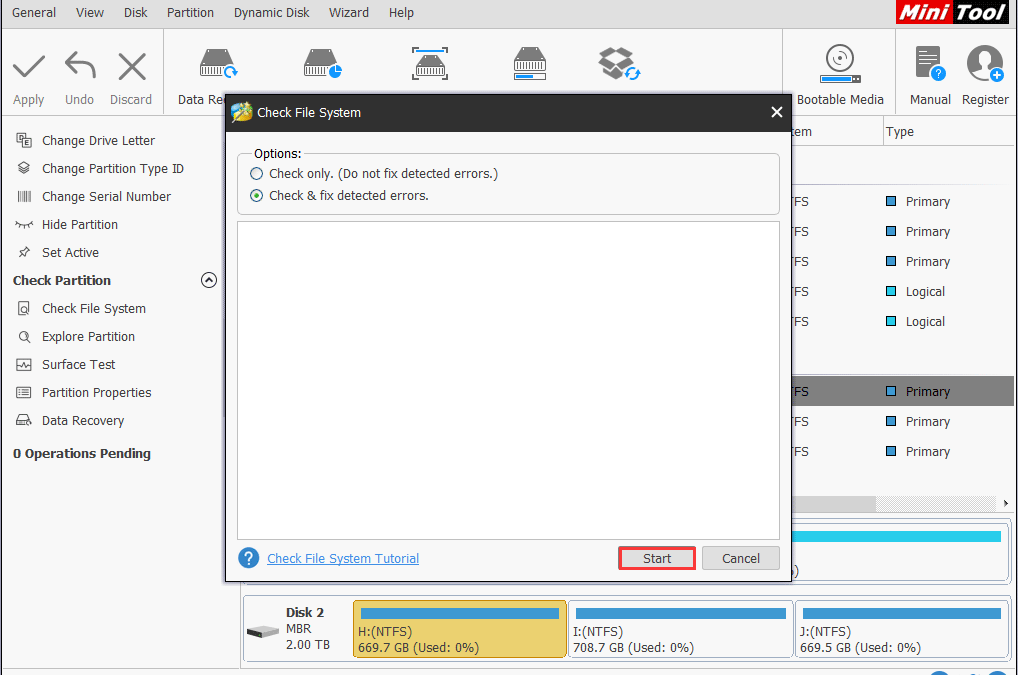
Task: Open the Data Recovery tool in toolbar
Action: point(218,64)
